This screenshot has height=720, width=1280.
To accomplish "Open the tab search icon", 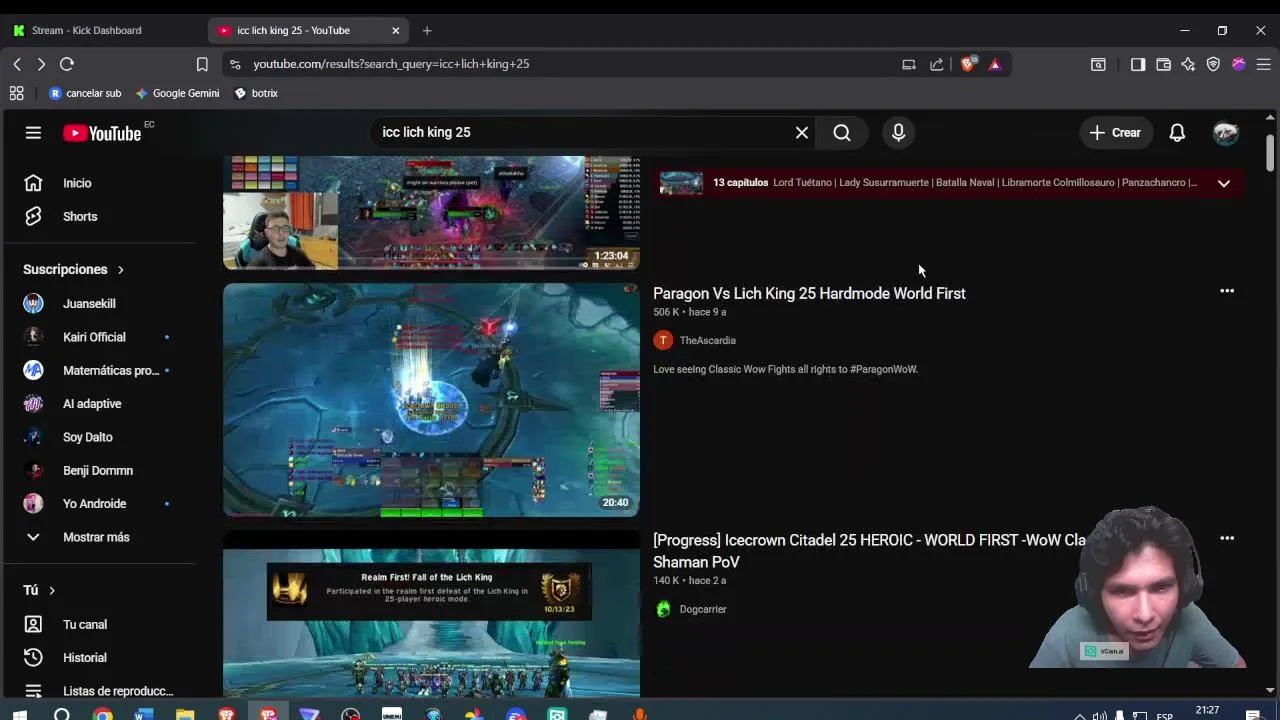I will coord(1098,64).
